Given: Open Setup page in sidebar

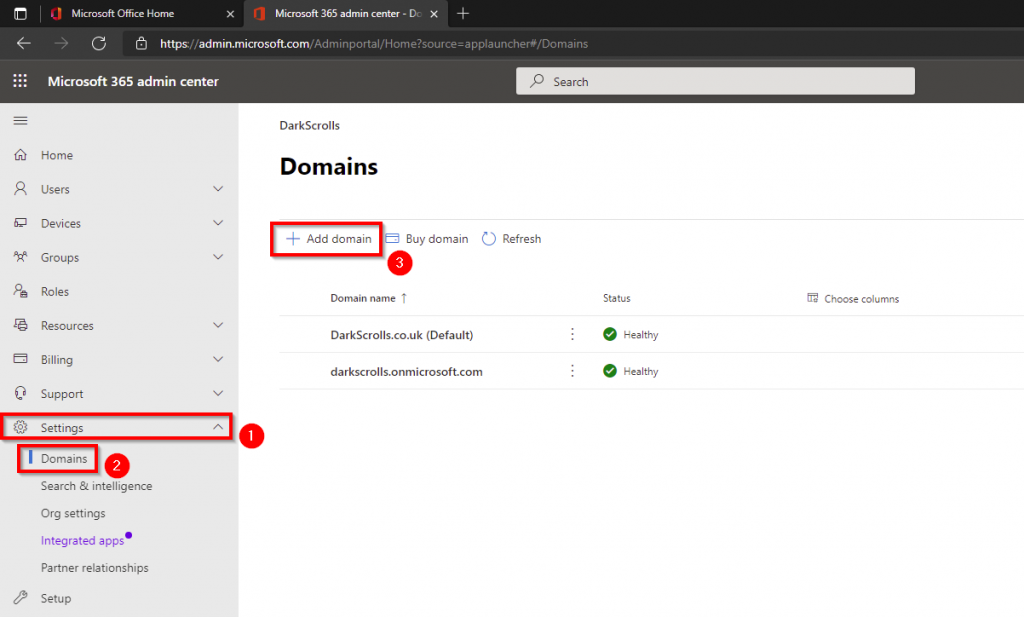Looking at the screenshot, I should tap(56, 598).
